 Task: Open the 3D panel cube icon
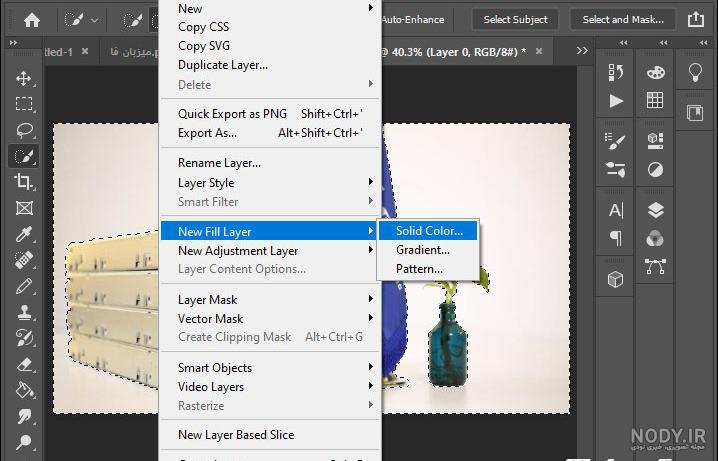[x=615, y=279]
